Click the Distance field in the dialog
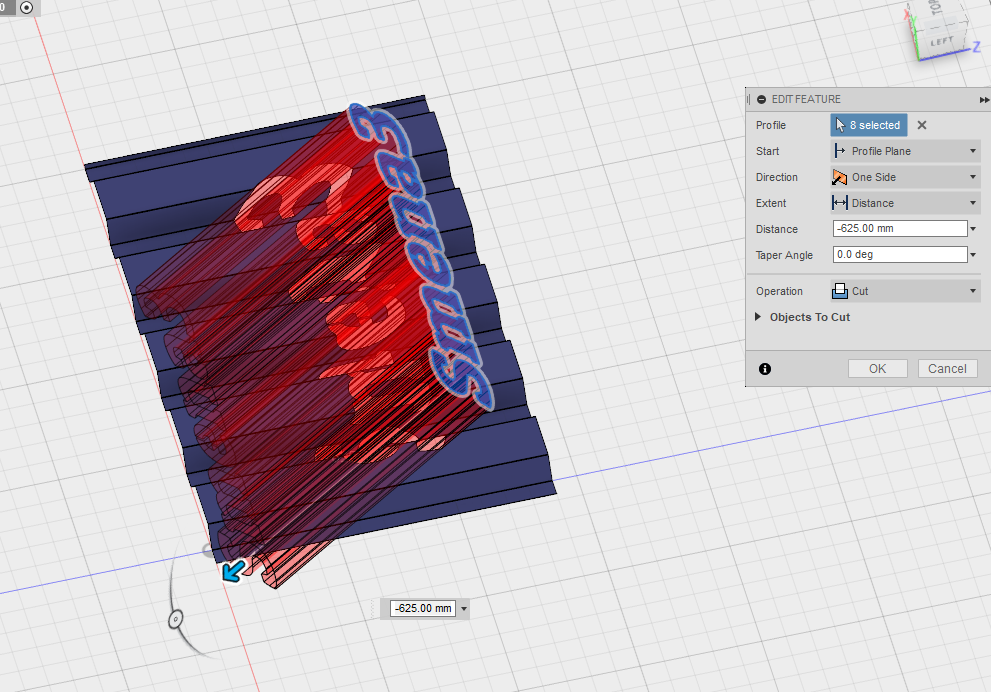991x692 pixels. (x=898, y=229)
